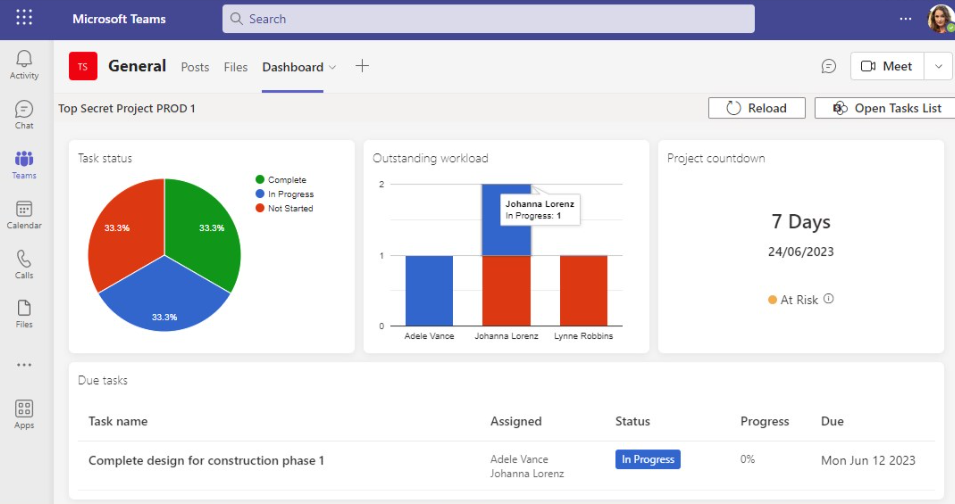The height and width of the screenshot is (504, 955).
Task: Click In Progress legend blue dot
Action: click(260, 194)
